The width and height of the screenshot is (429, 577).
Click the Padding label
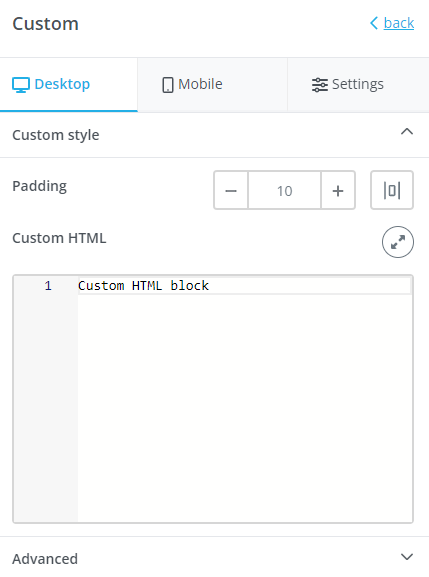tap(40, 186)
